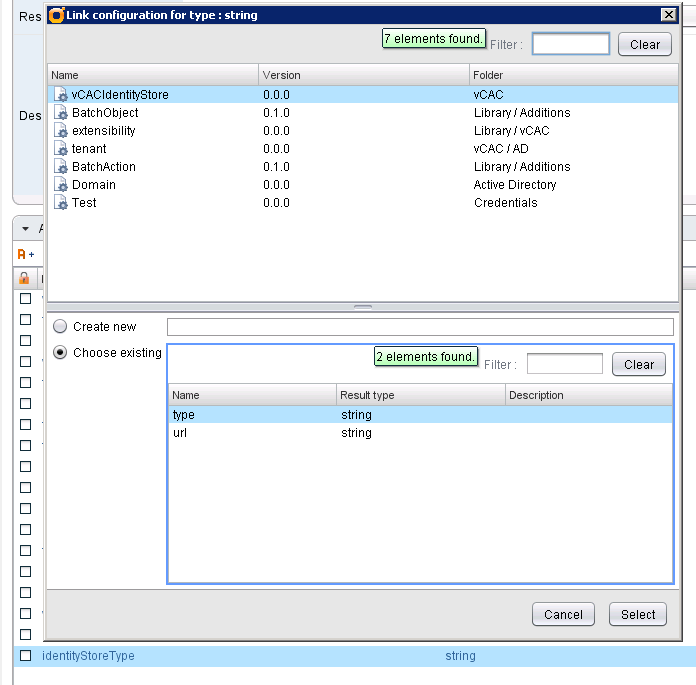Sort attributes by Result type column
This screenshot has height=685, width=696.
click(x=421, y=395)
